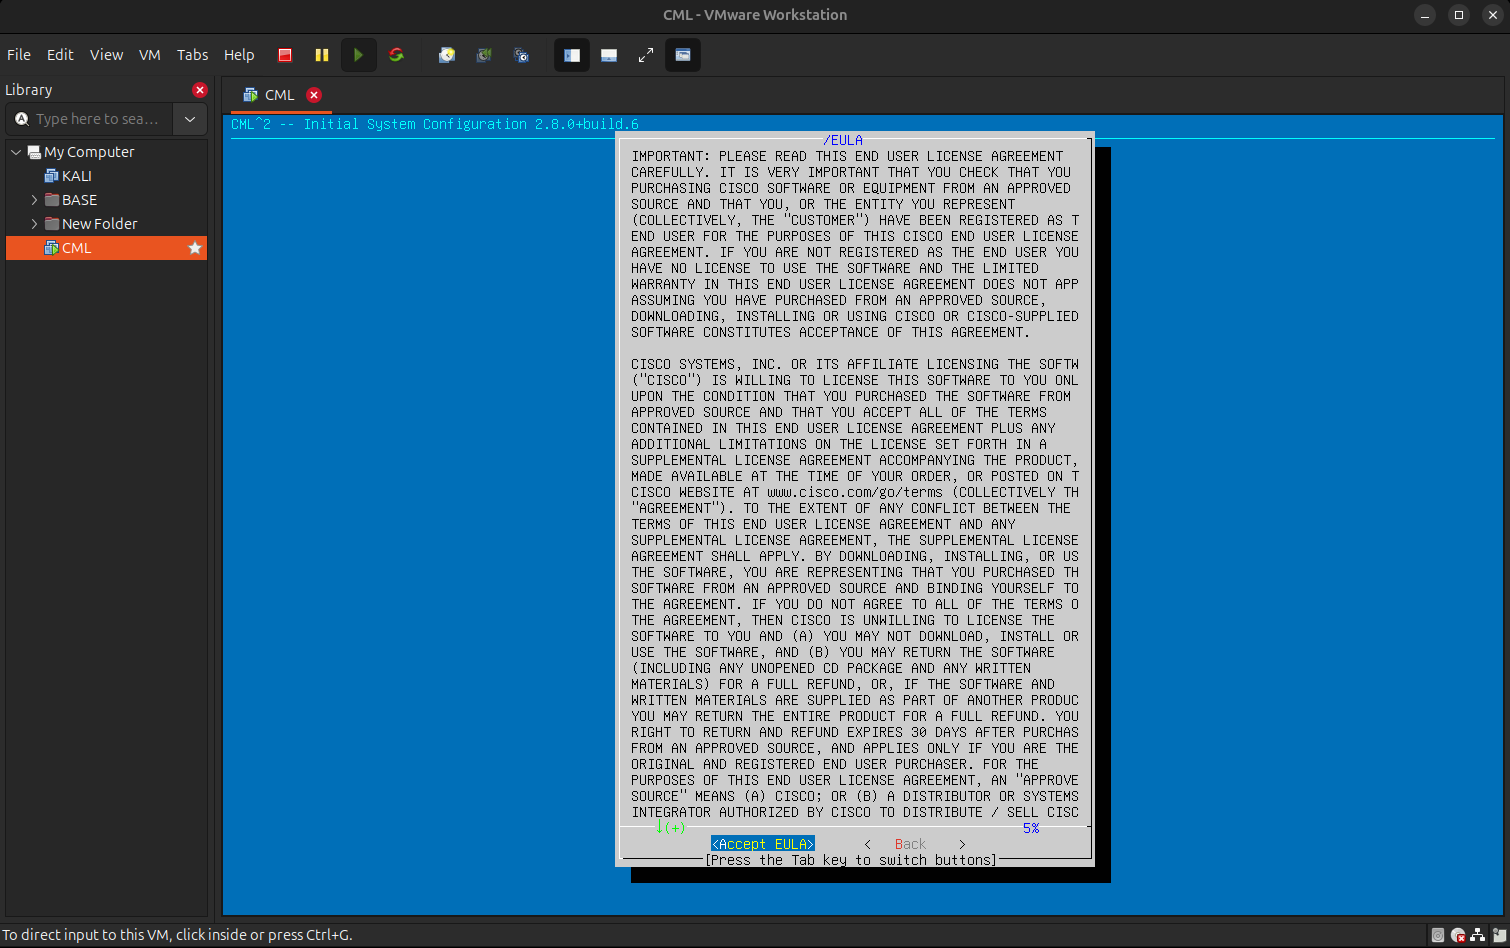
Task: Click the network adapter status icon
Action: [1477, 936]
